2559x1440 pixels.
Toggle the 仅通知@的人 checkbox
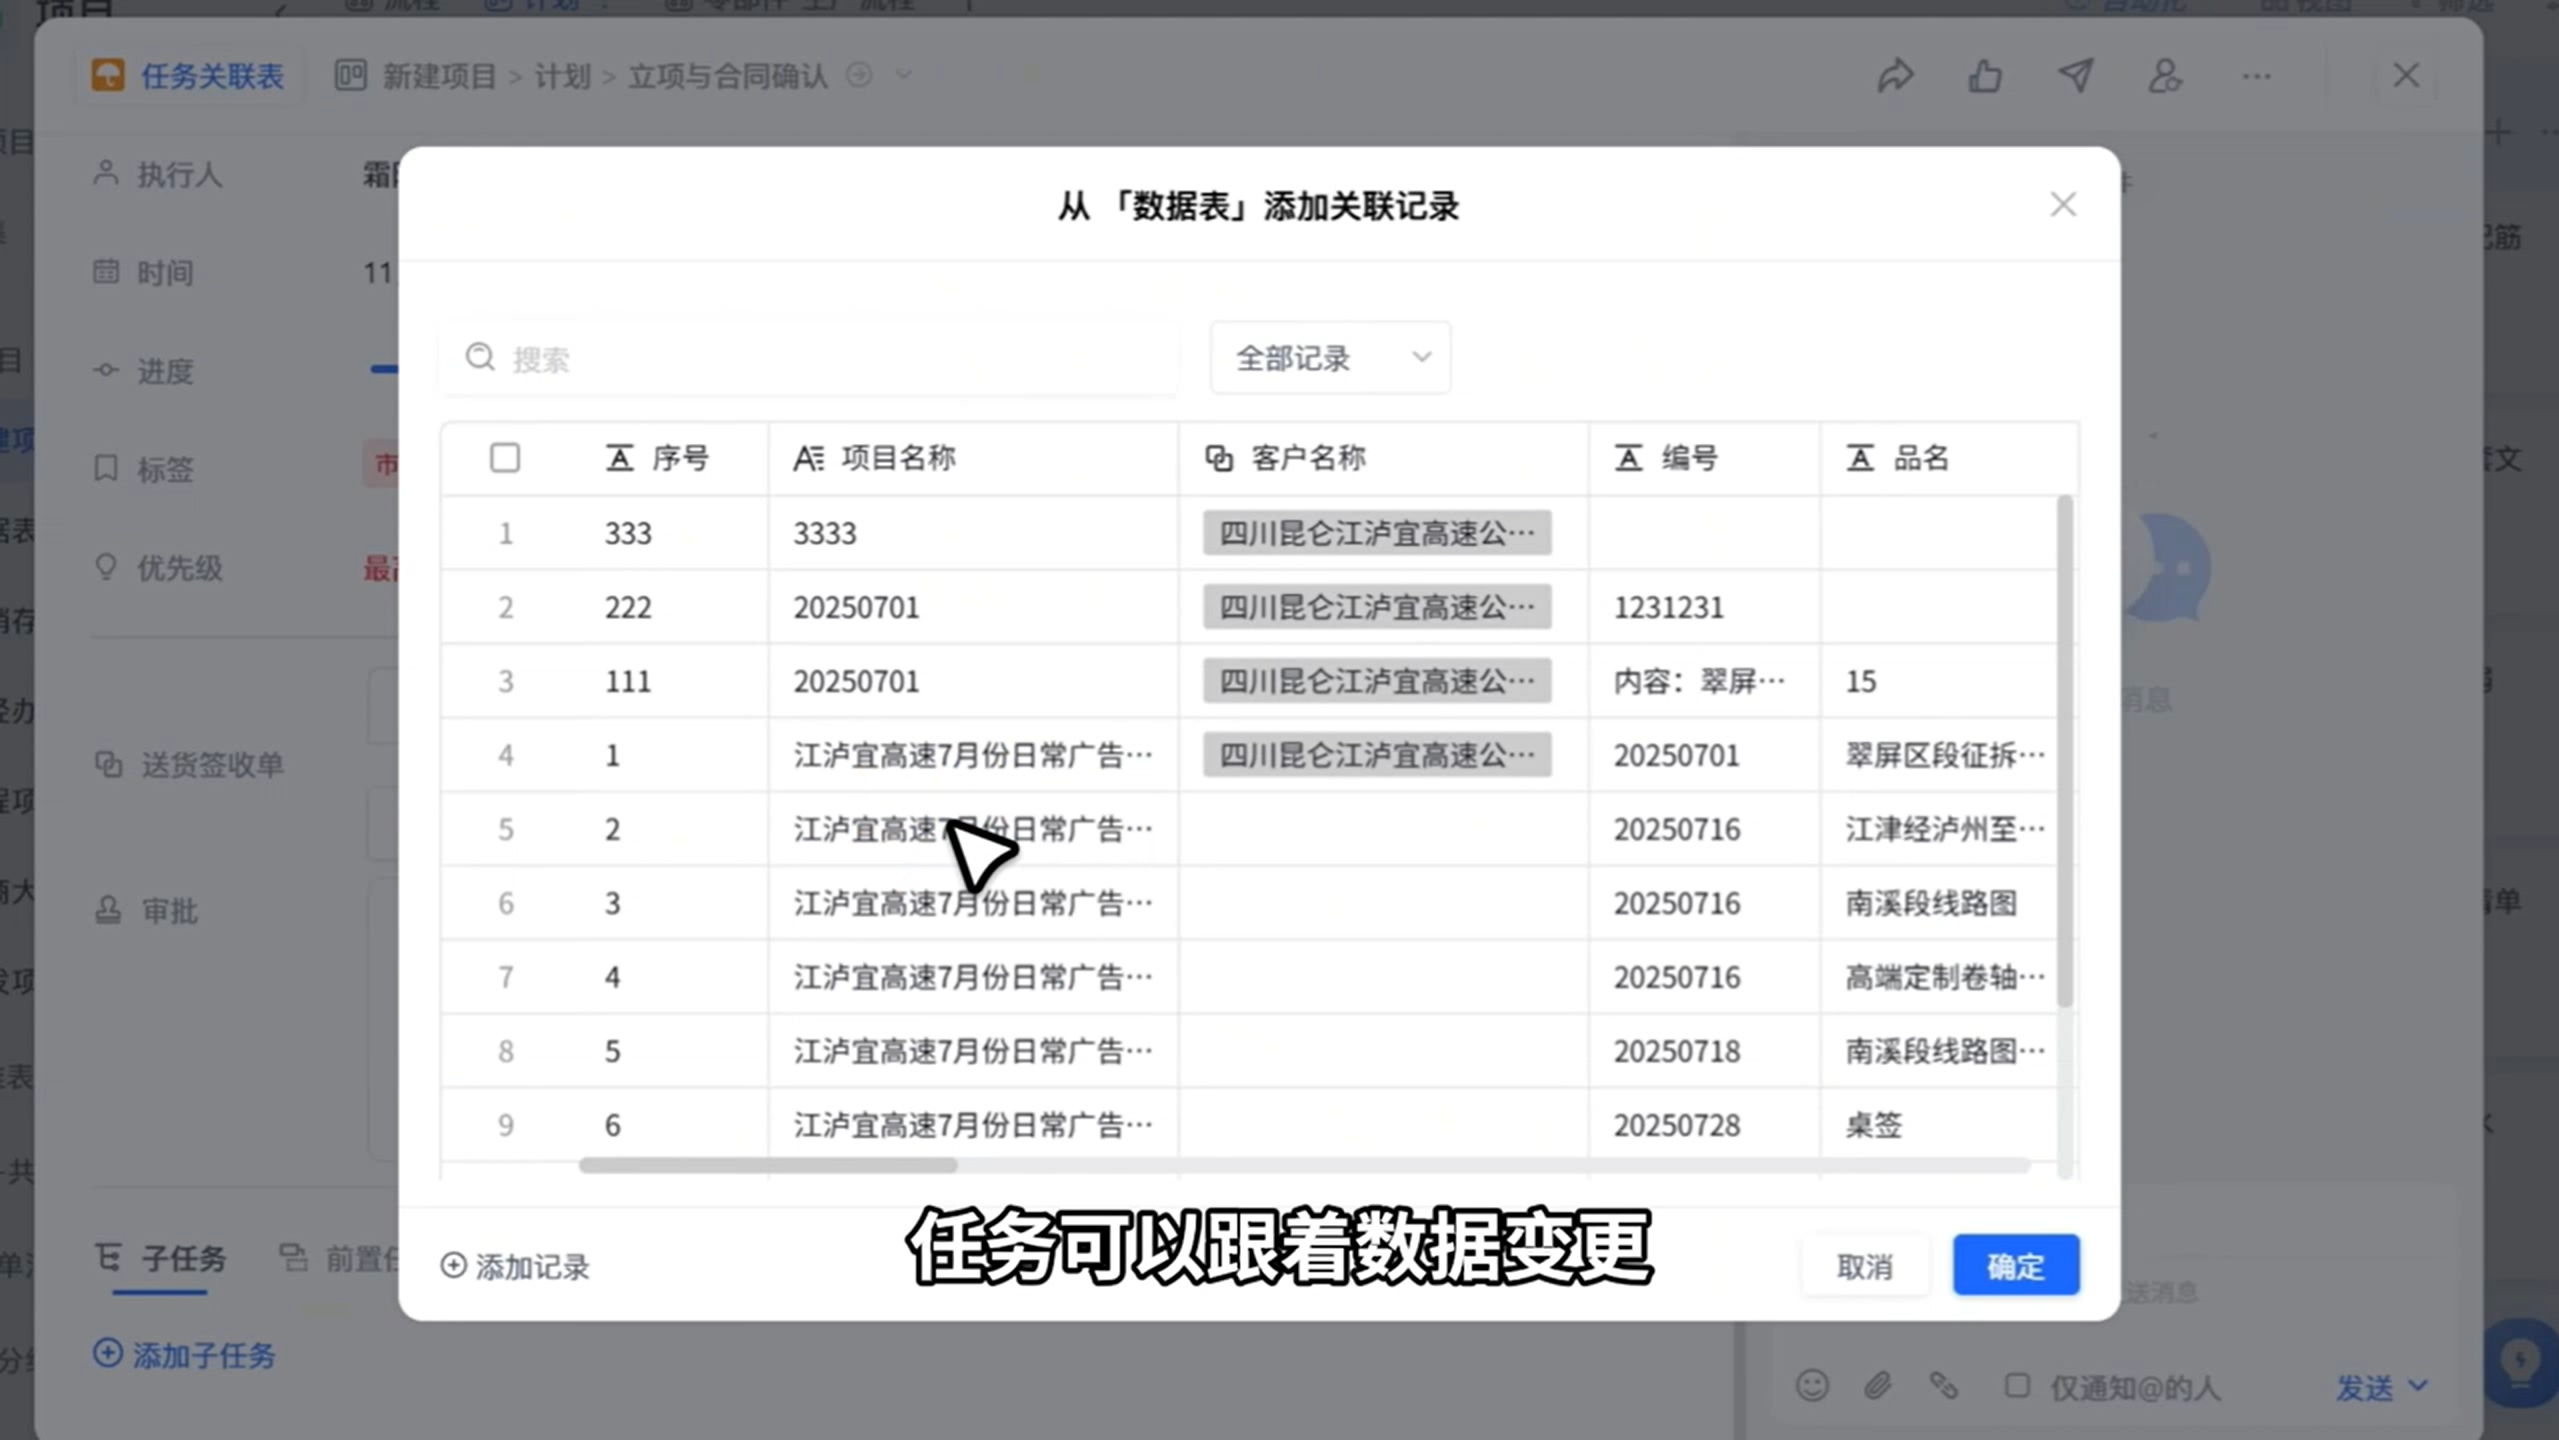click(x=2017, y=1385)
